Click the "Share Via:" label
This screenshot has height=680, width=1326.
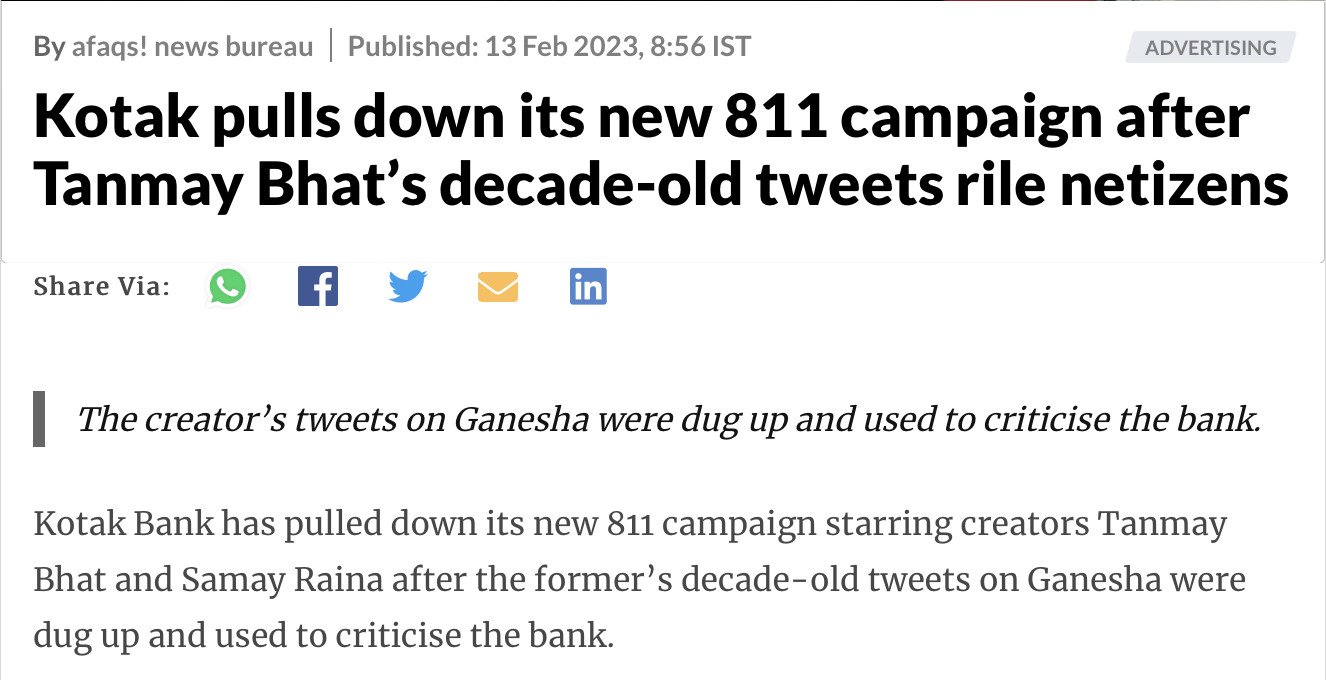[x=101, y=287]
